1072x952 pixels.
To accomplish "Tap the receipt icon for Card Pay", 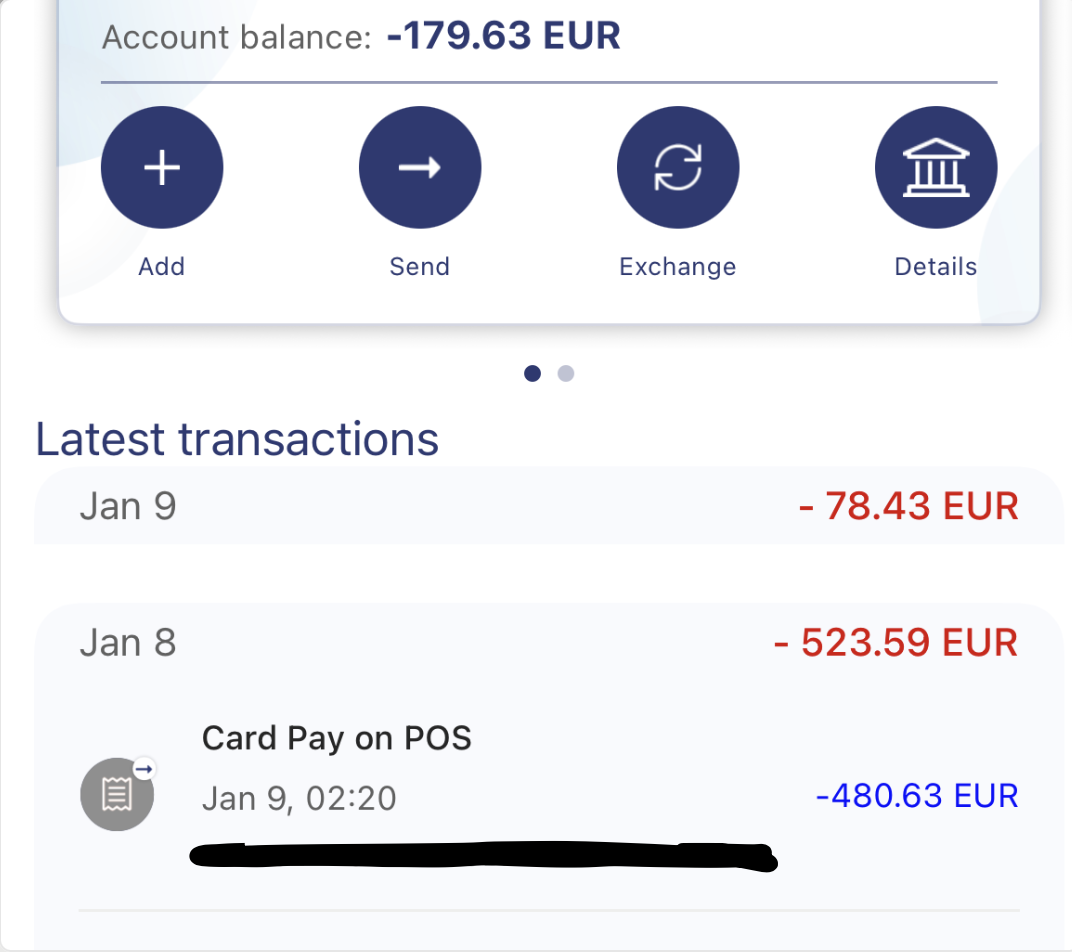I will (117, 795).
